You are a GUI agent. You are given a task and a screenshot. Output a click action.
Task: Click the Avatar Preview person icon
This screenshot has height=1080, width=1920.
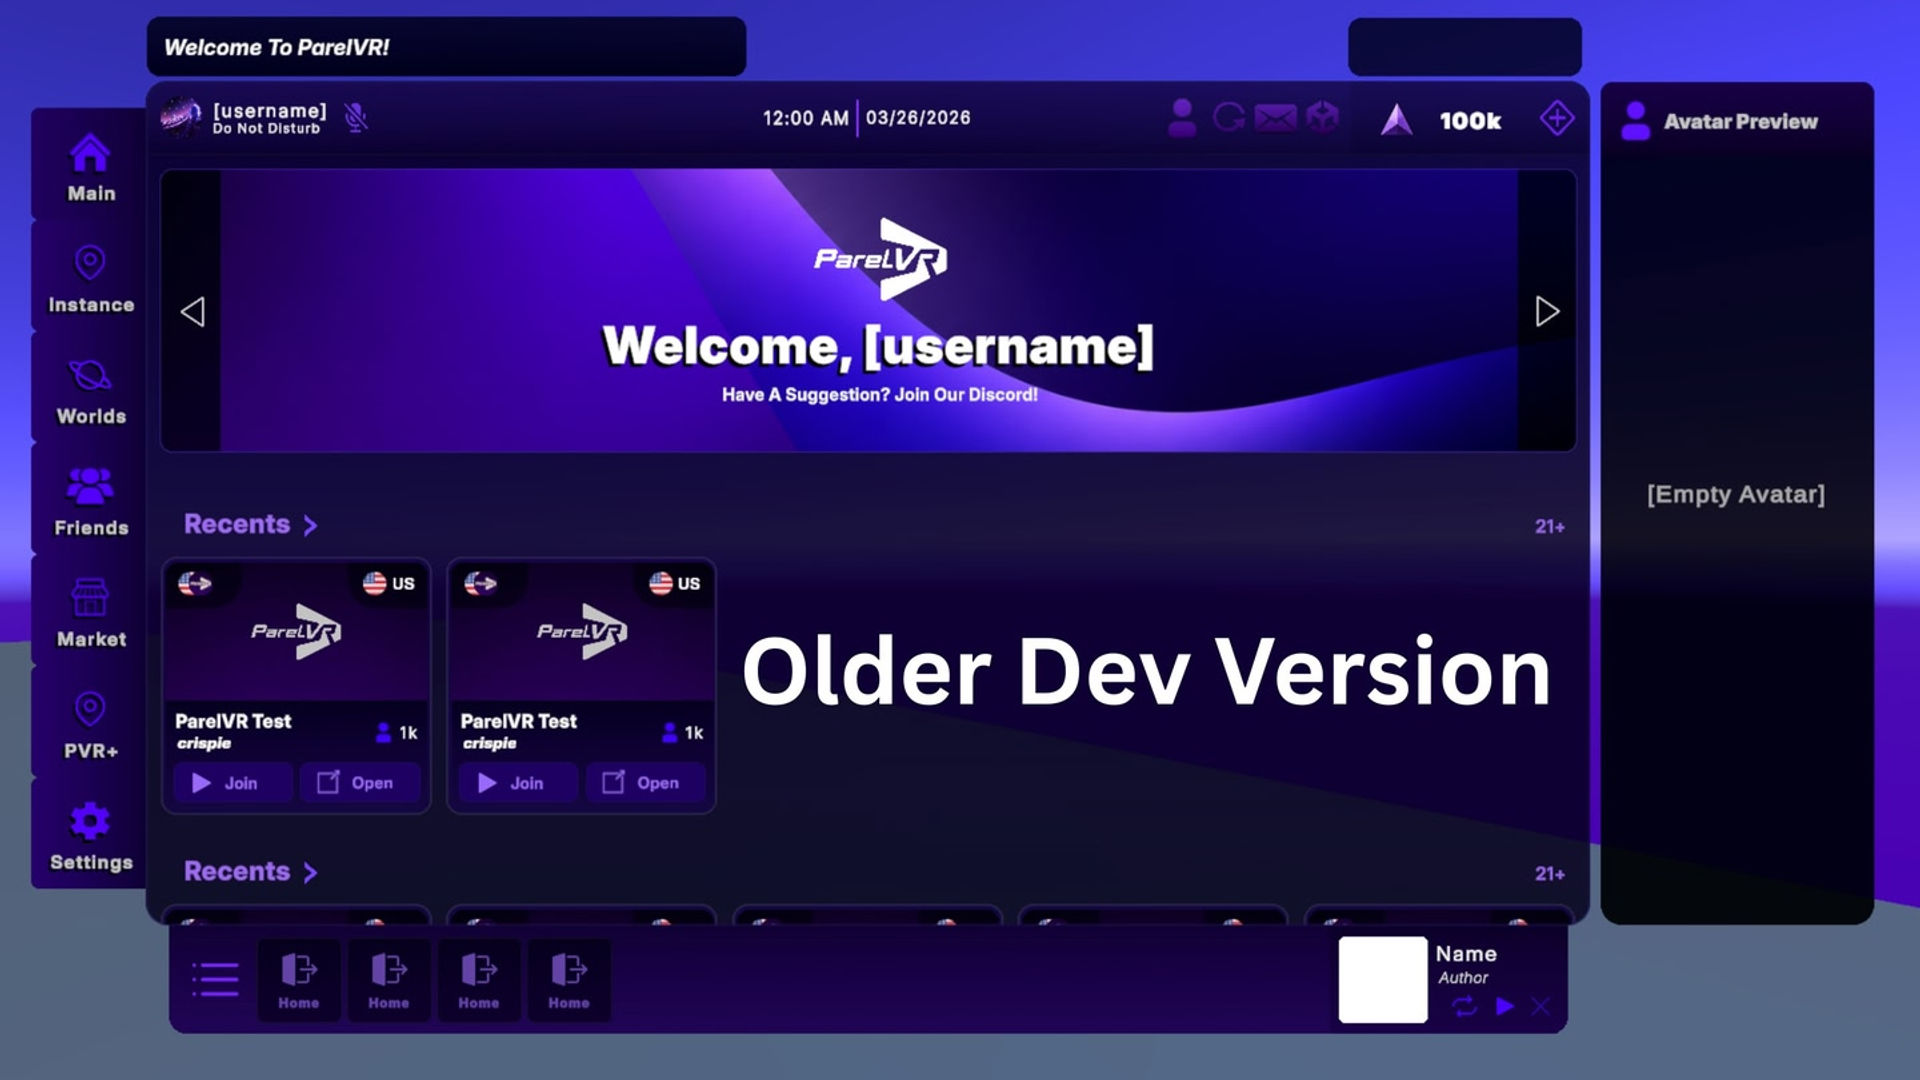1636,121
